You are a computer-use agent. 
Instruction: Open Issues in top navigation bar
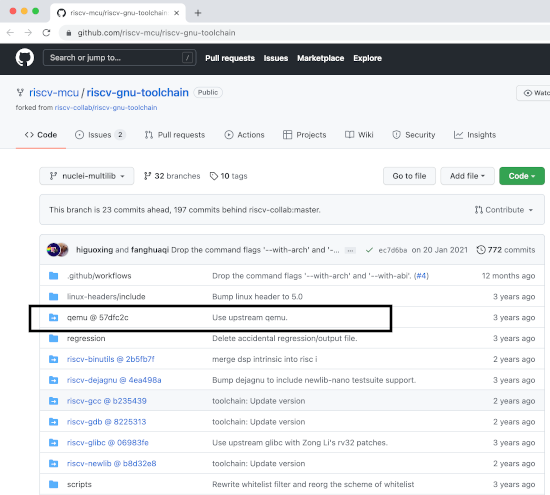[276, 58]
